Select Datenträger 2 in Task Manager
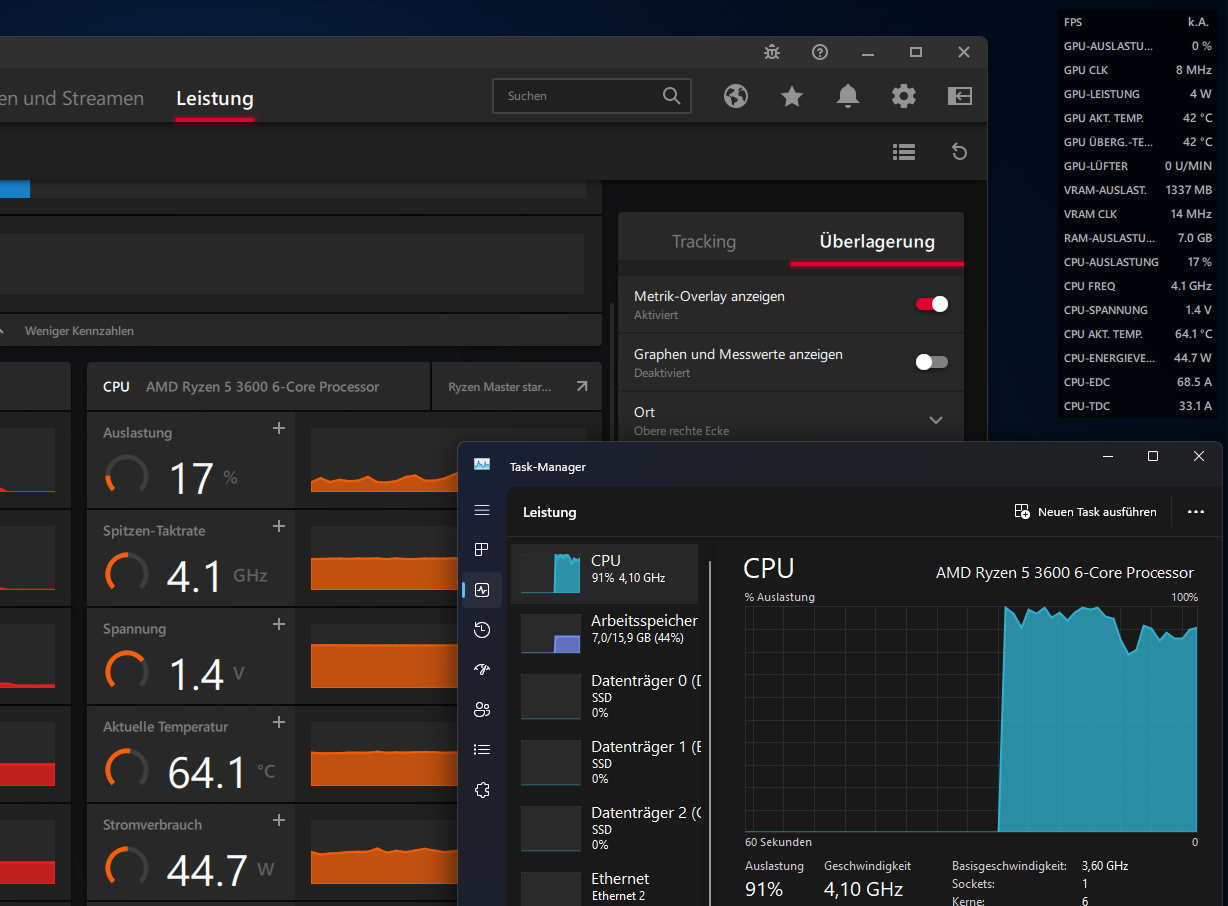This screenshot has height=906, width=1228. point(605,828)
